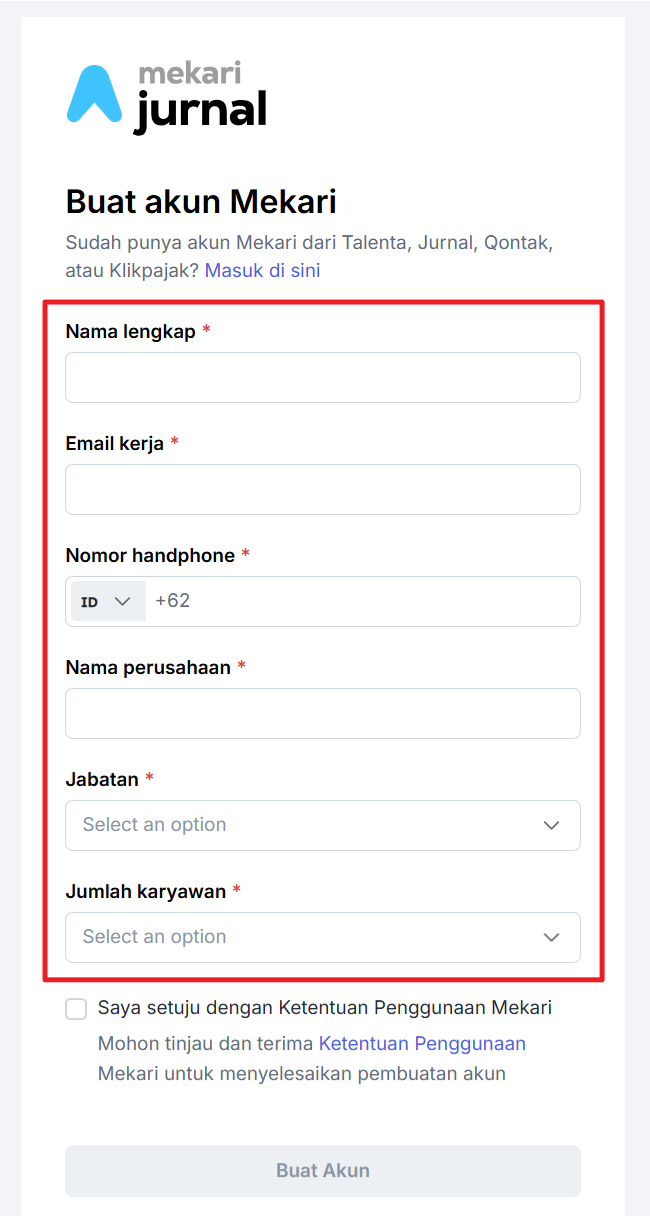The width and height of the screenshot is (650, 1216).
Task: Expand the Jabatan dropdown
Action: coord(322,825)
